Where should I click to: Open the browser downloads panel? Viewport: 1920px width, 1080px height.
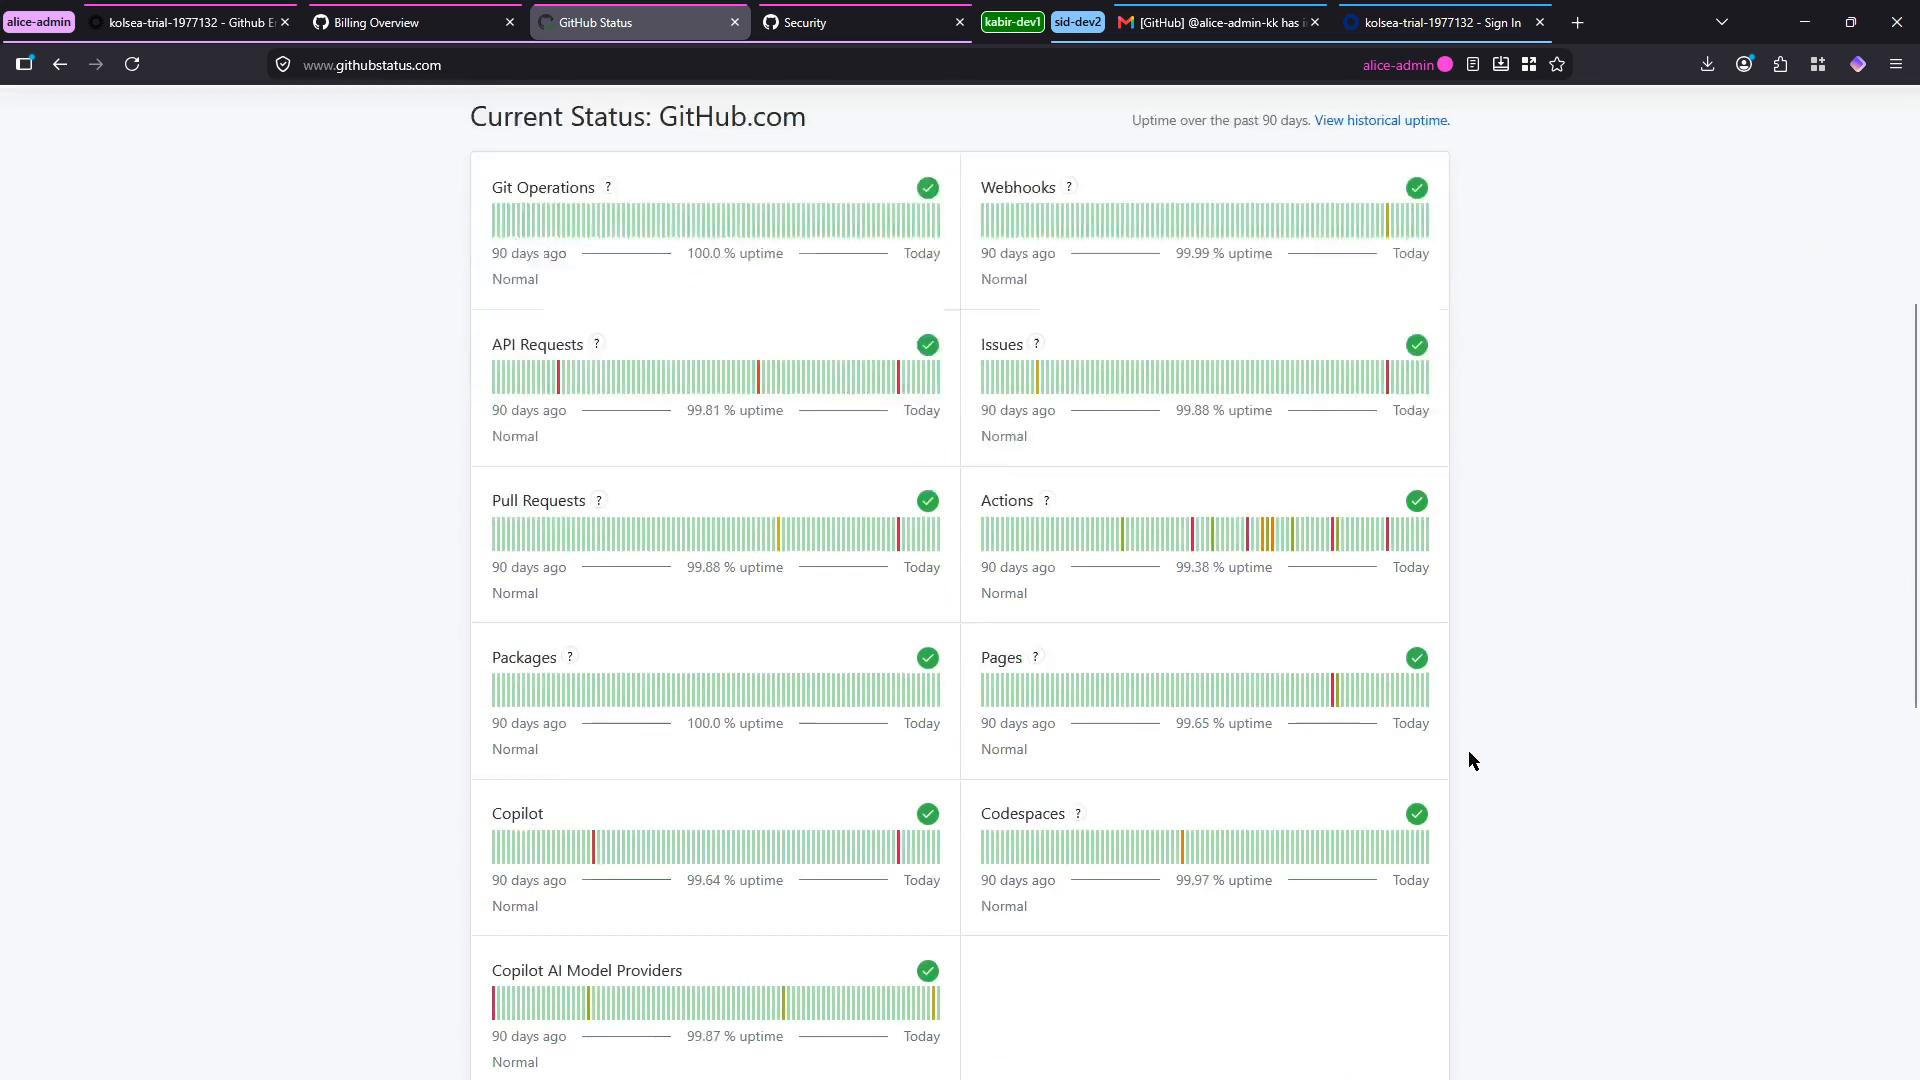tap(1708, 64)
